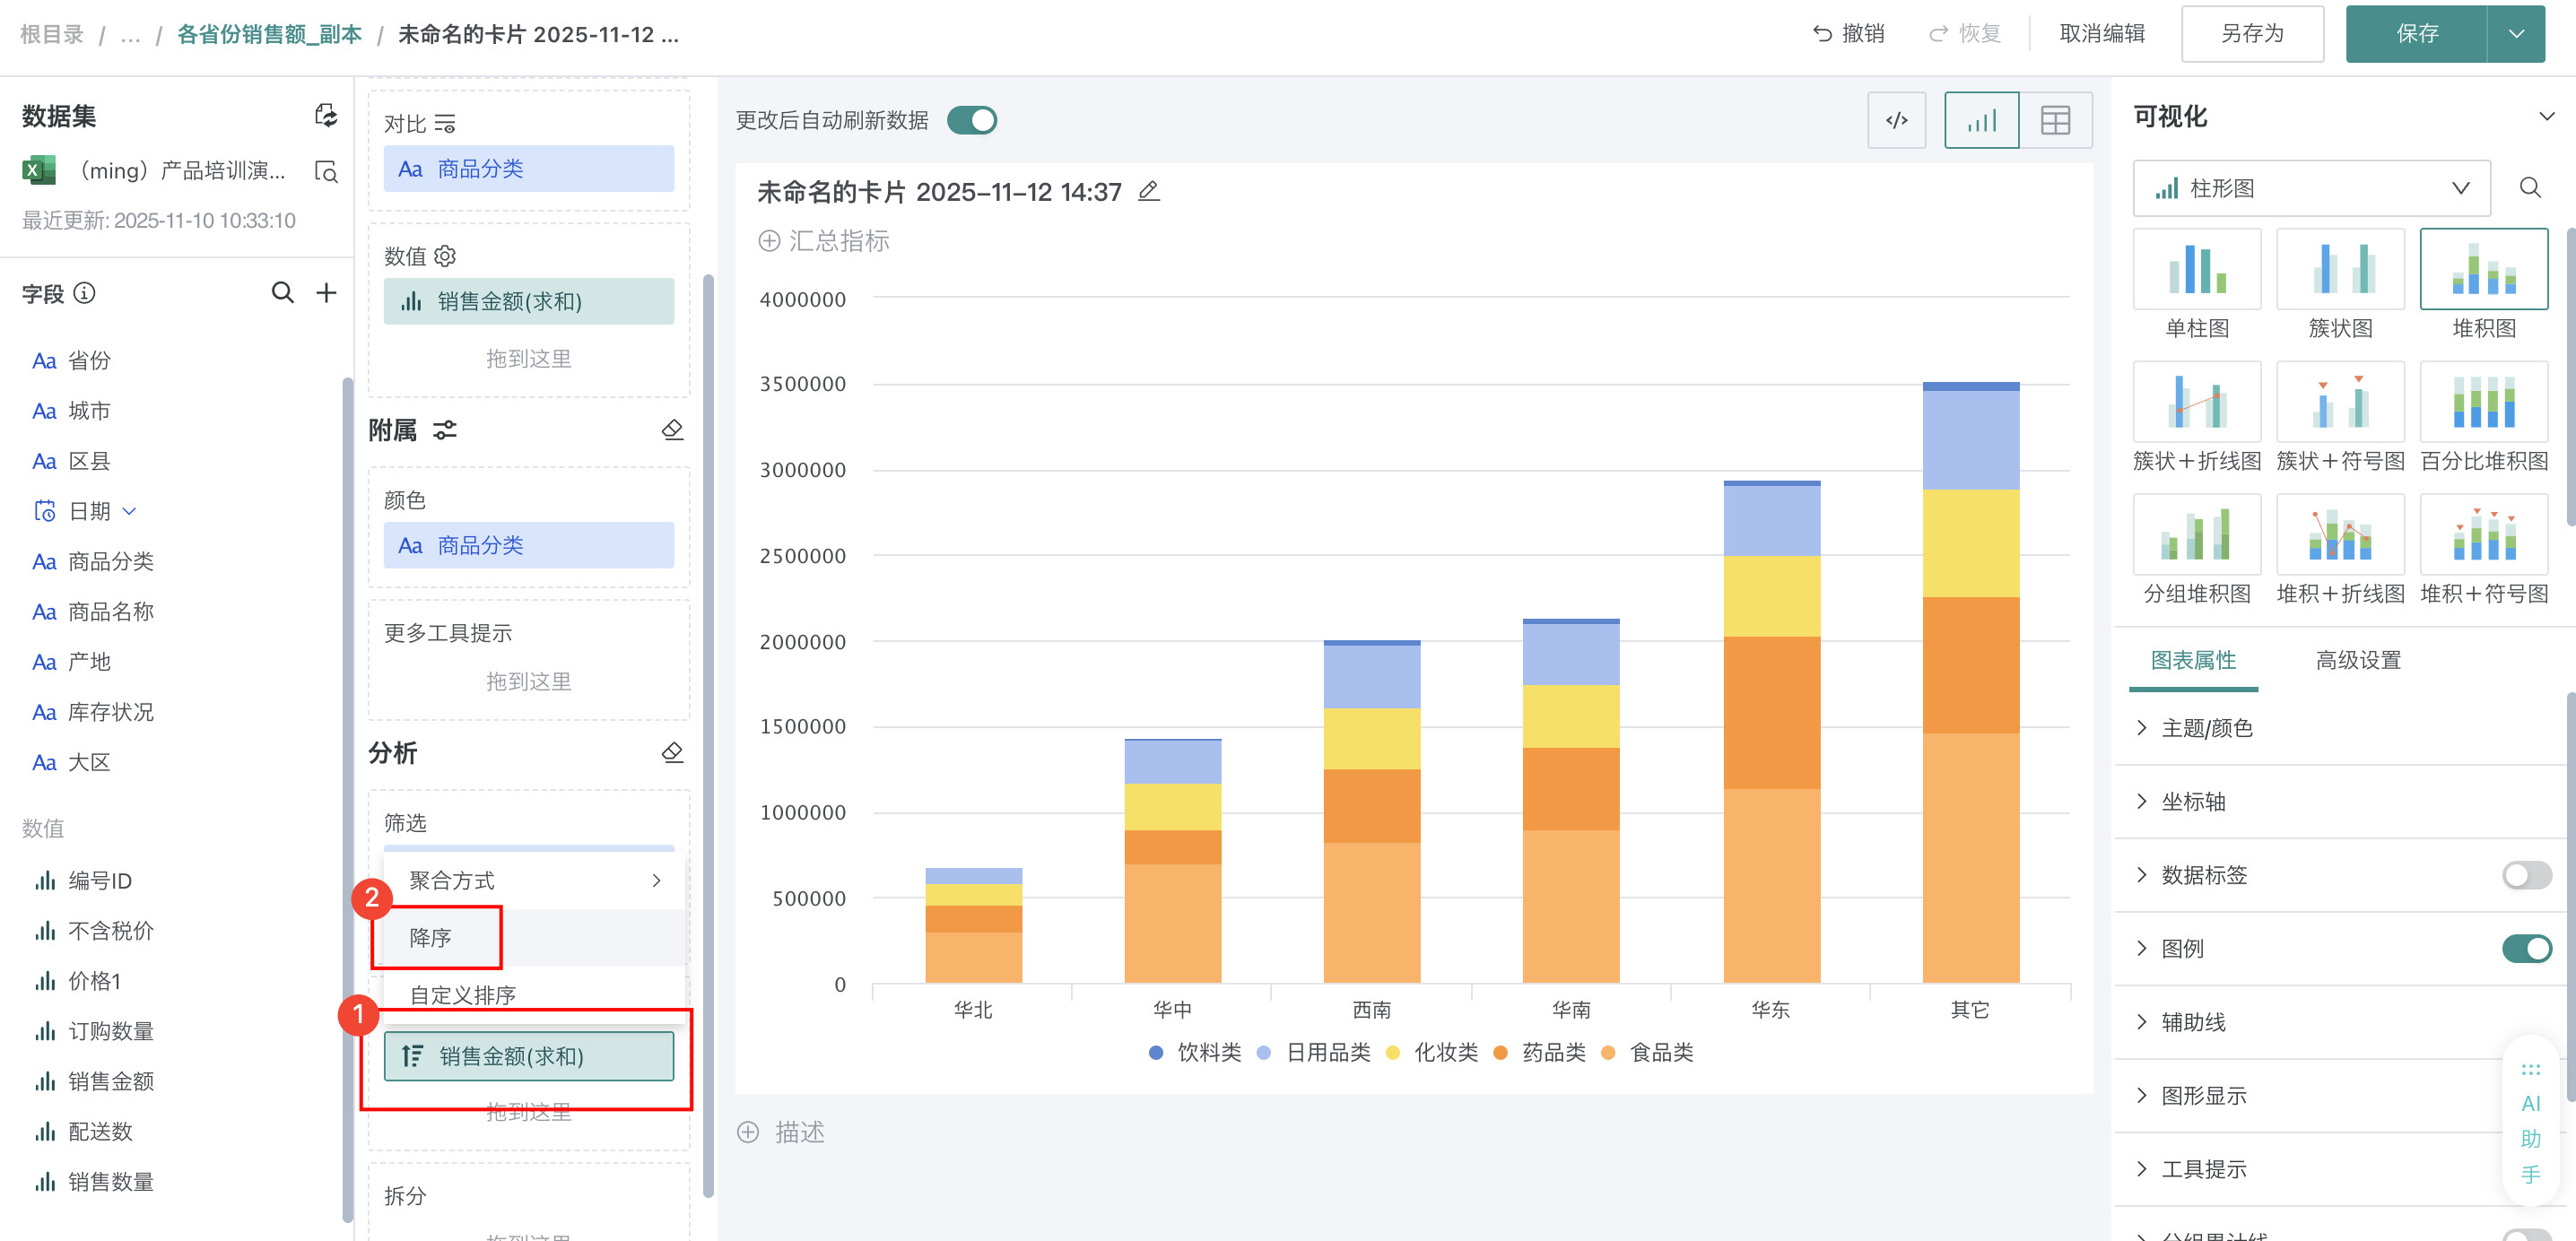
Task: Select 降序 in the sort menu
Action: click(x=431, y=938)
